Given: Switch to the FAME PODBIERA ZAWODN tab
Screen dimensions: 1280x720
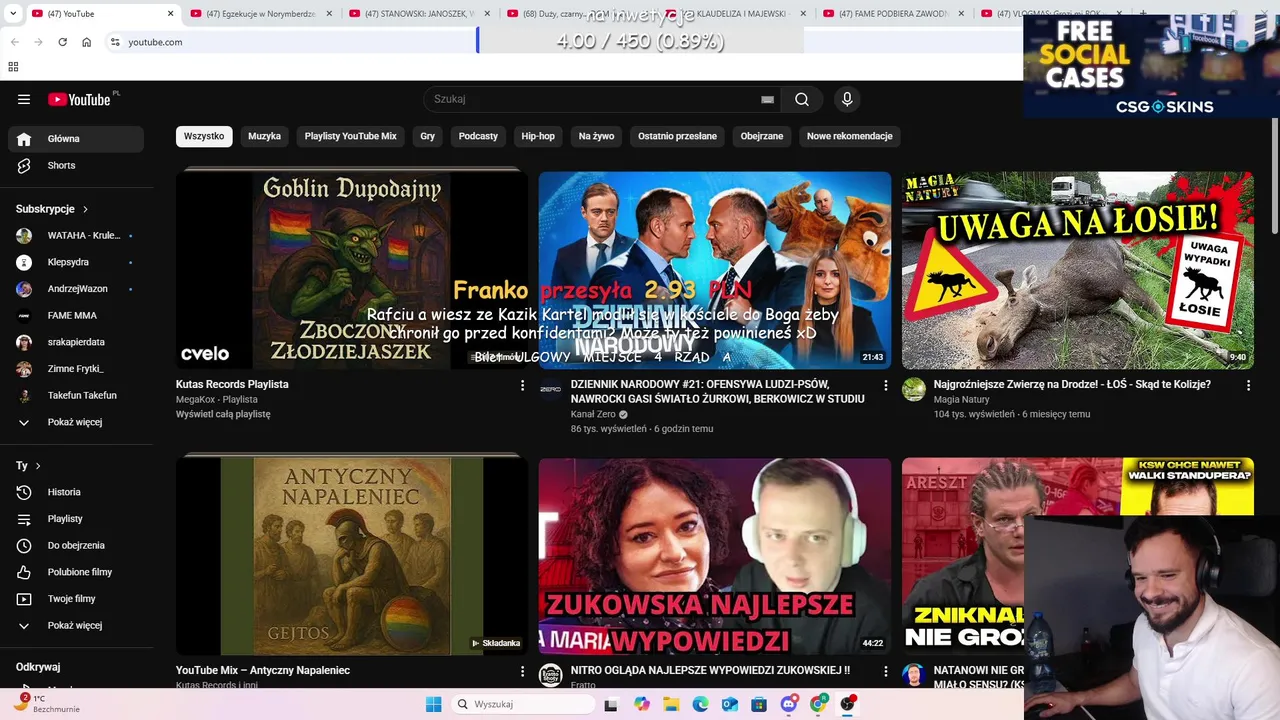Looking at the screenshot, I should pyautogui.click(x=894, y=14).
